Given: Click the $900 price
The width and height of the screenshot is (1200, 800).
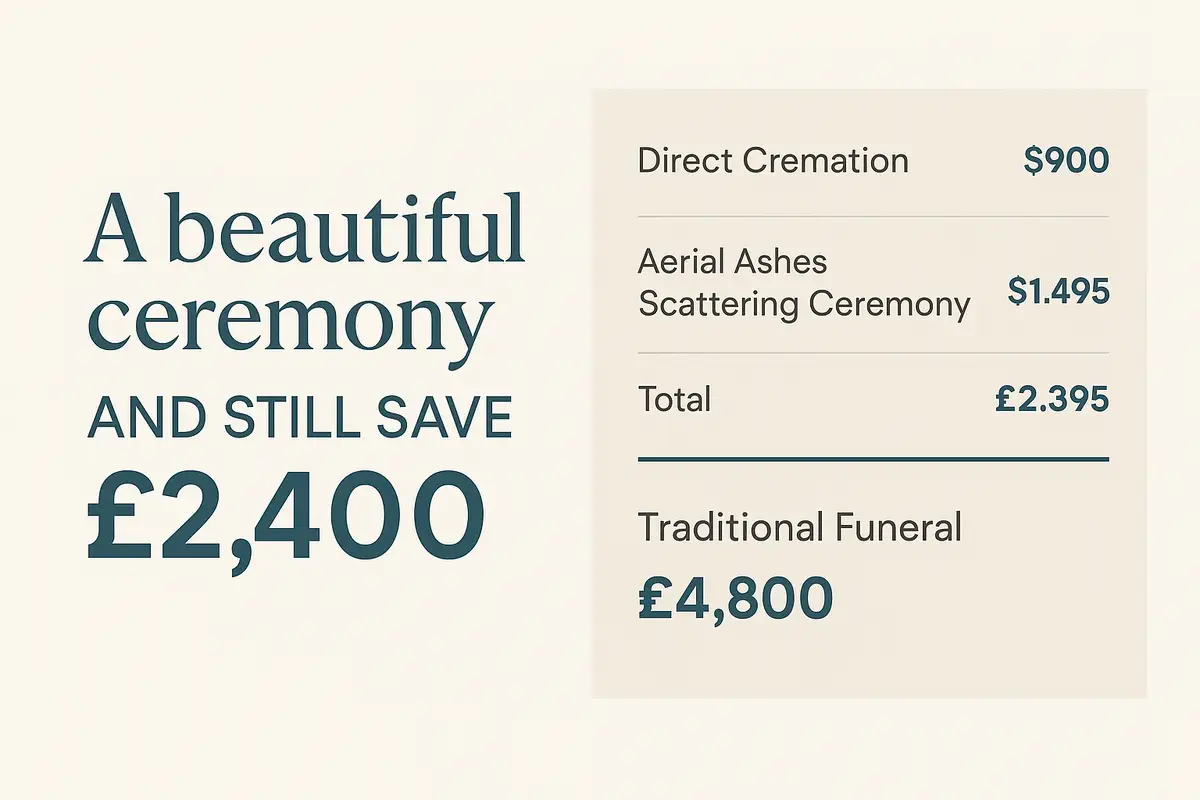Looking at the screenshot, I should 1066,161.
